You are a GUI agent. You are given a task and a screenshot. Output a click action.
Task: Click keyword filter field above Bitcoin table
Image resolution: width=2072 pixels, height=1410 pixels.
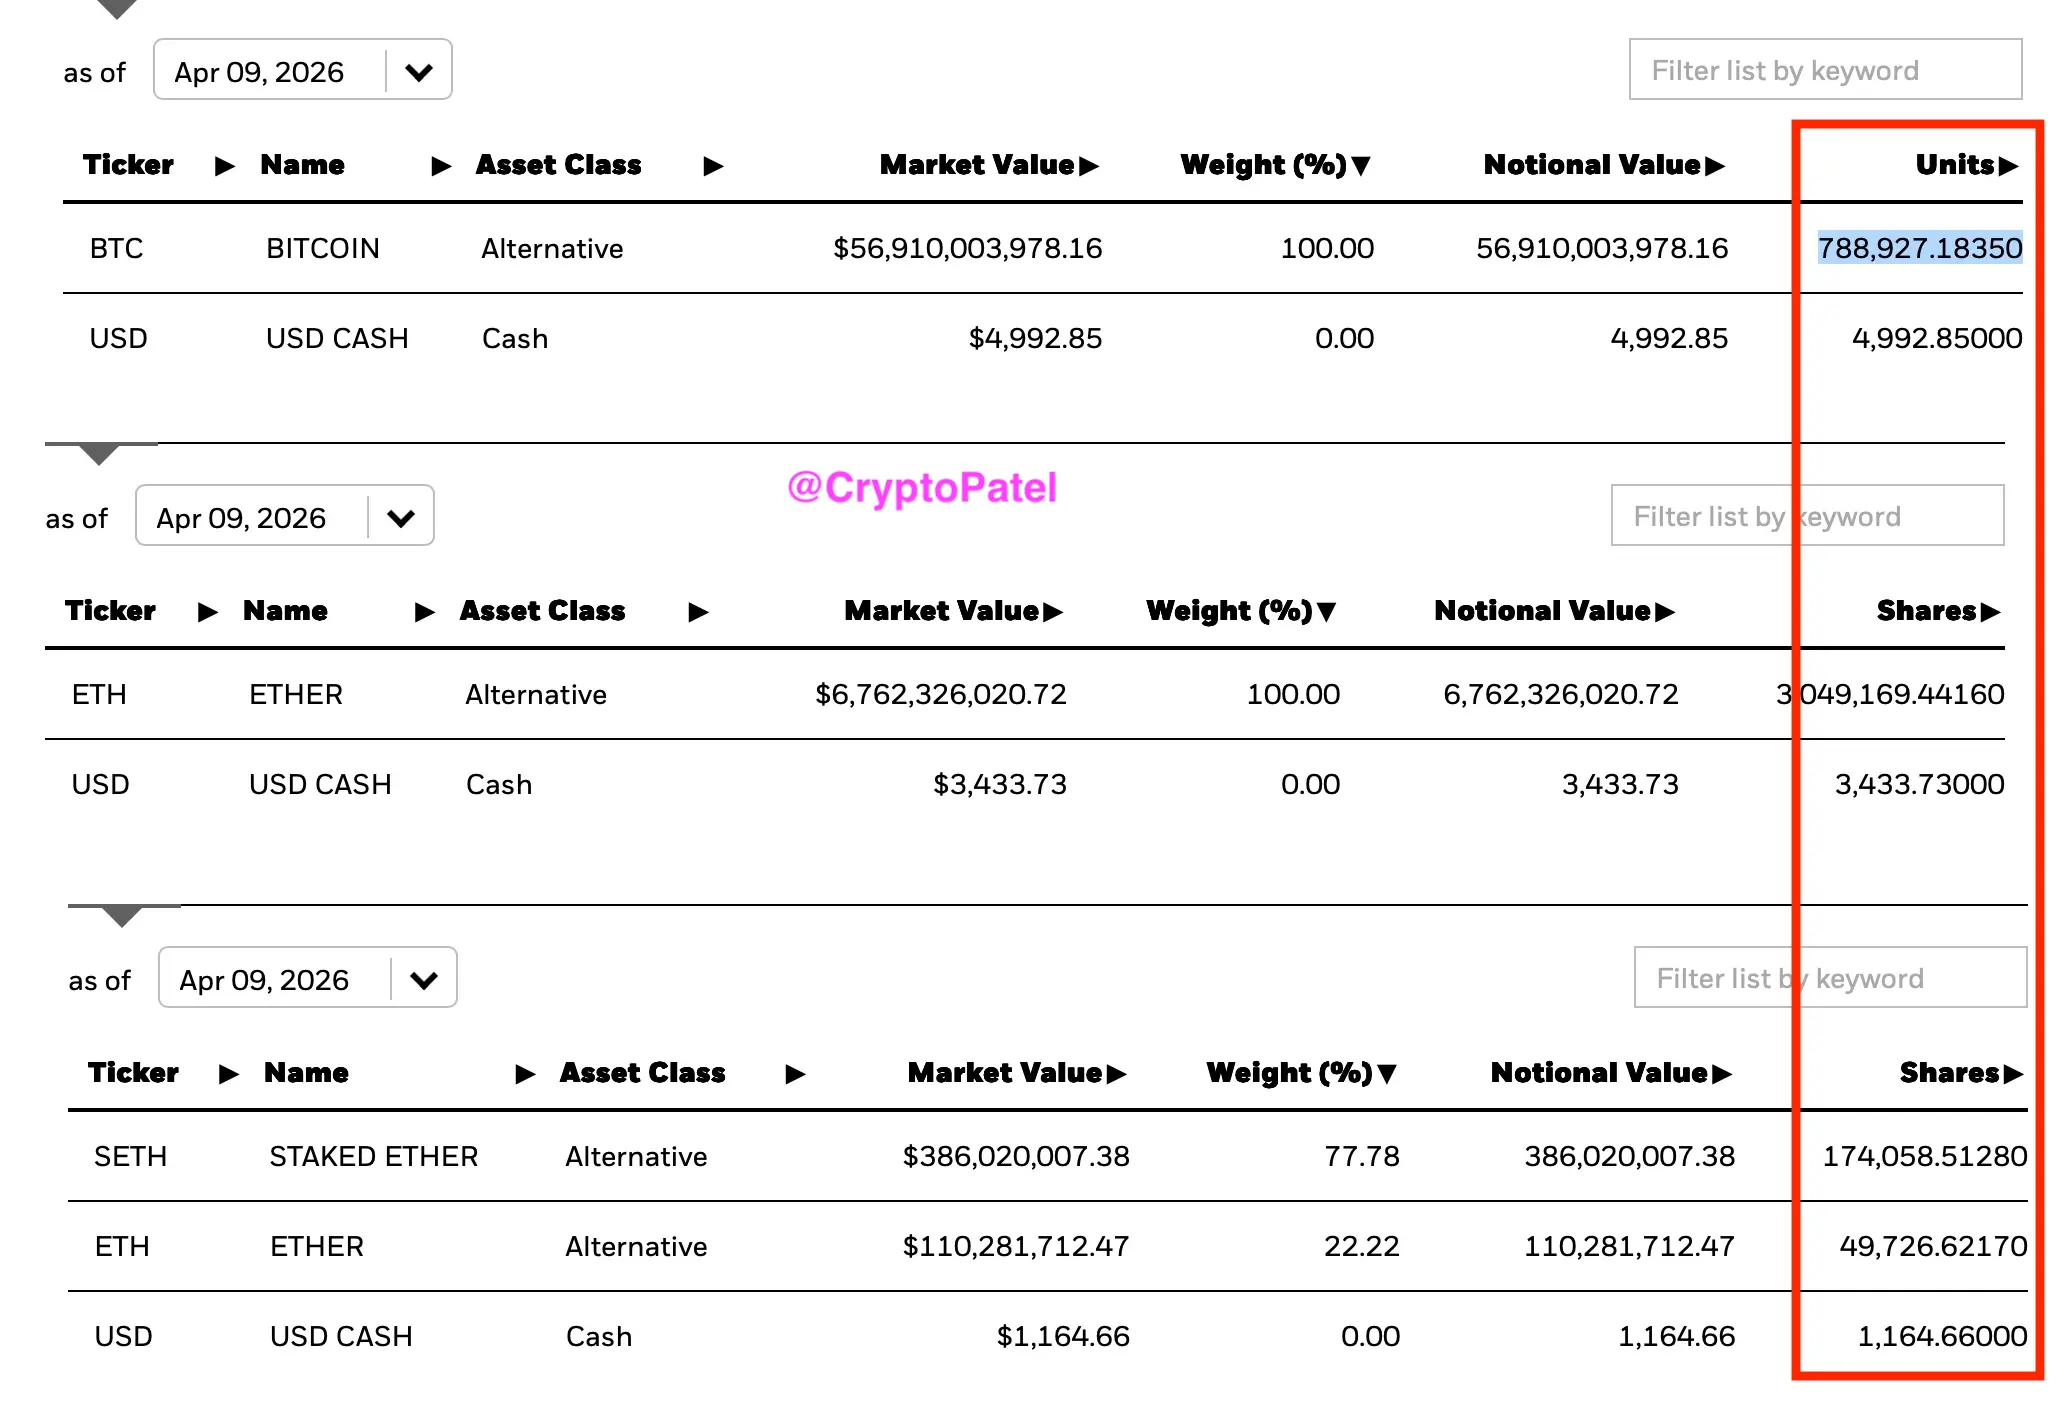[x=1824, y=70]
